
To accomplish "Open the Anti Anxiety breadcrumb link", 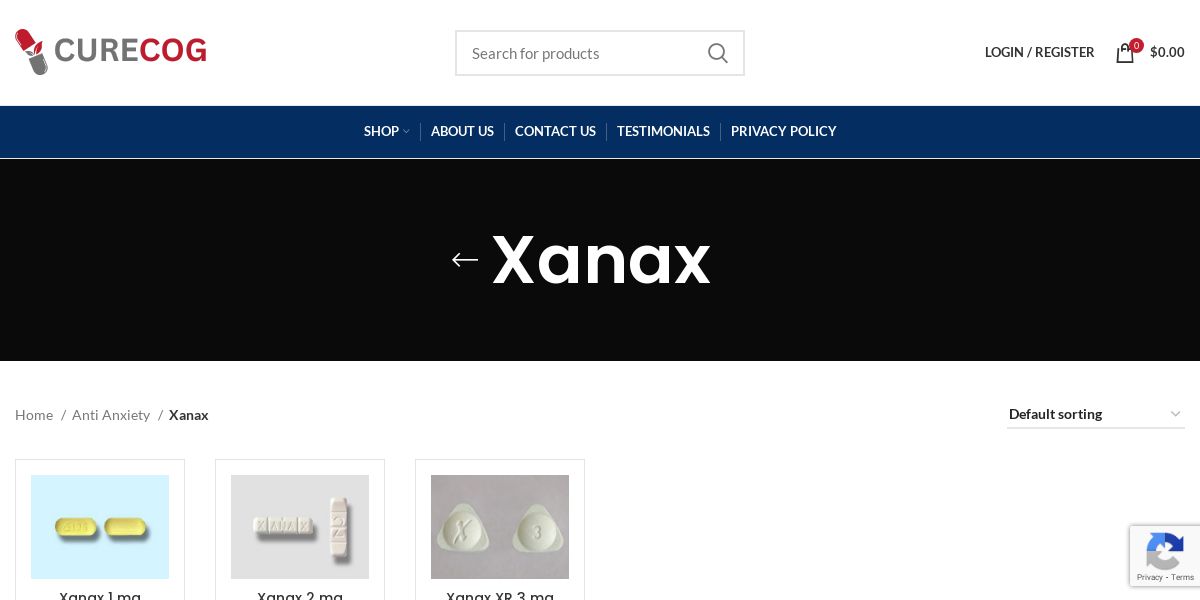I will tap(111, 415).
